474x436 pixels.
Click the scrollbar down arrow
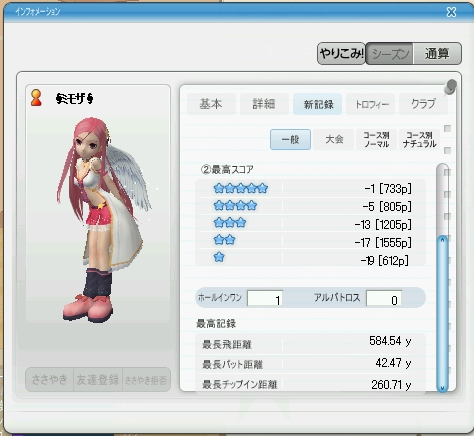click(x=443, y=388)
